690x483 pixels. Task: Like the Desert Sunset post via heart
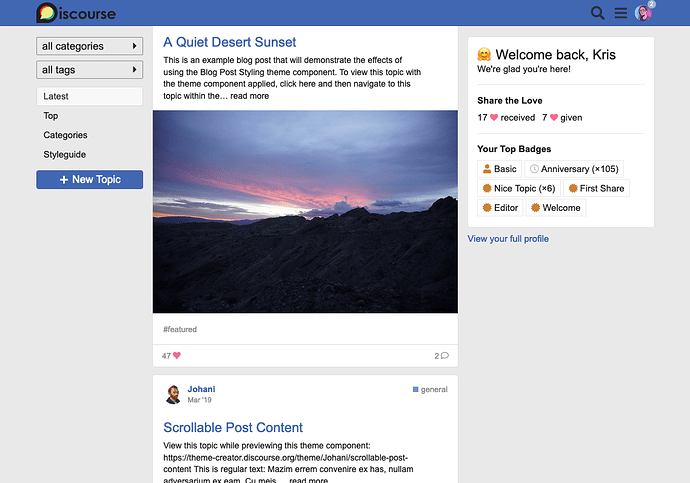coord(177,355)
